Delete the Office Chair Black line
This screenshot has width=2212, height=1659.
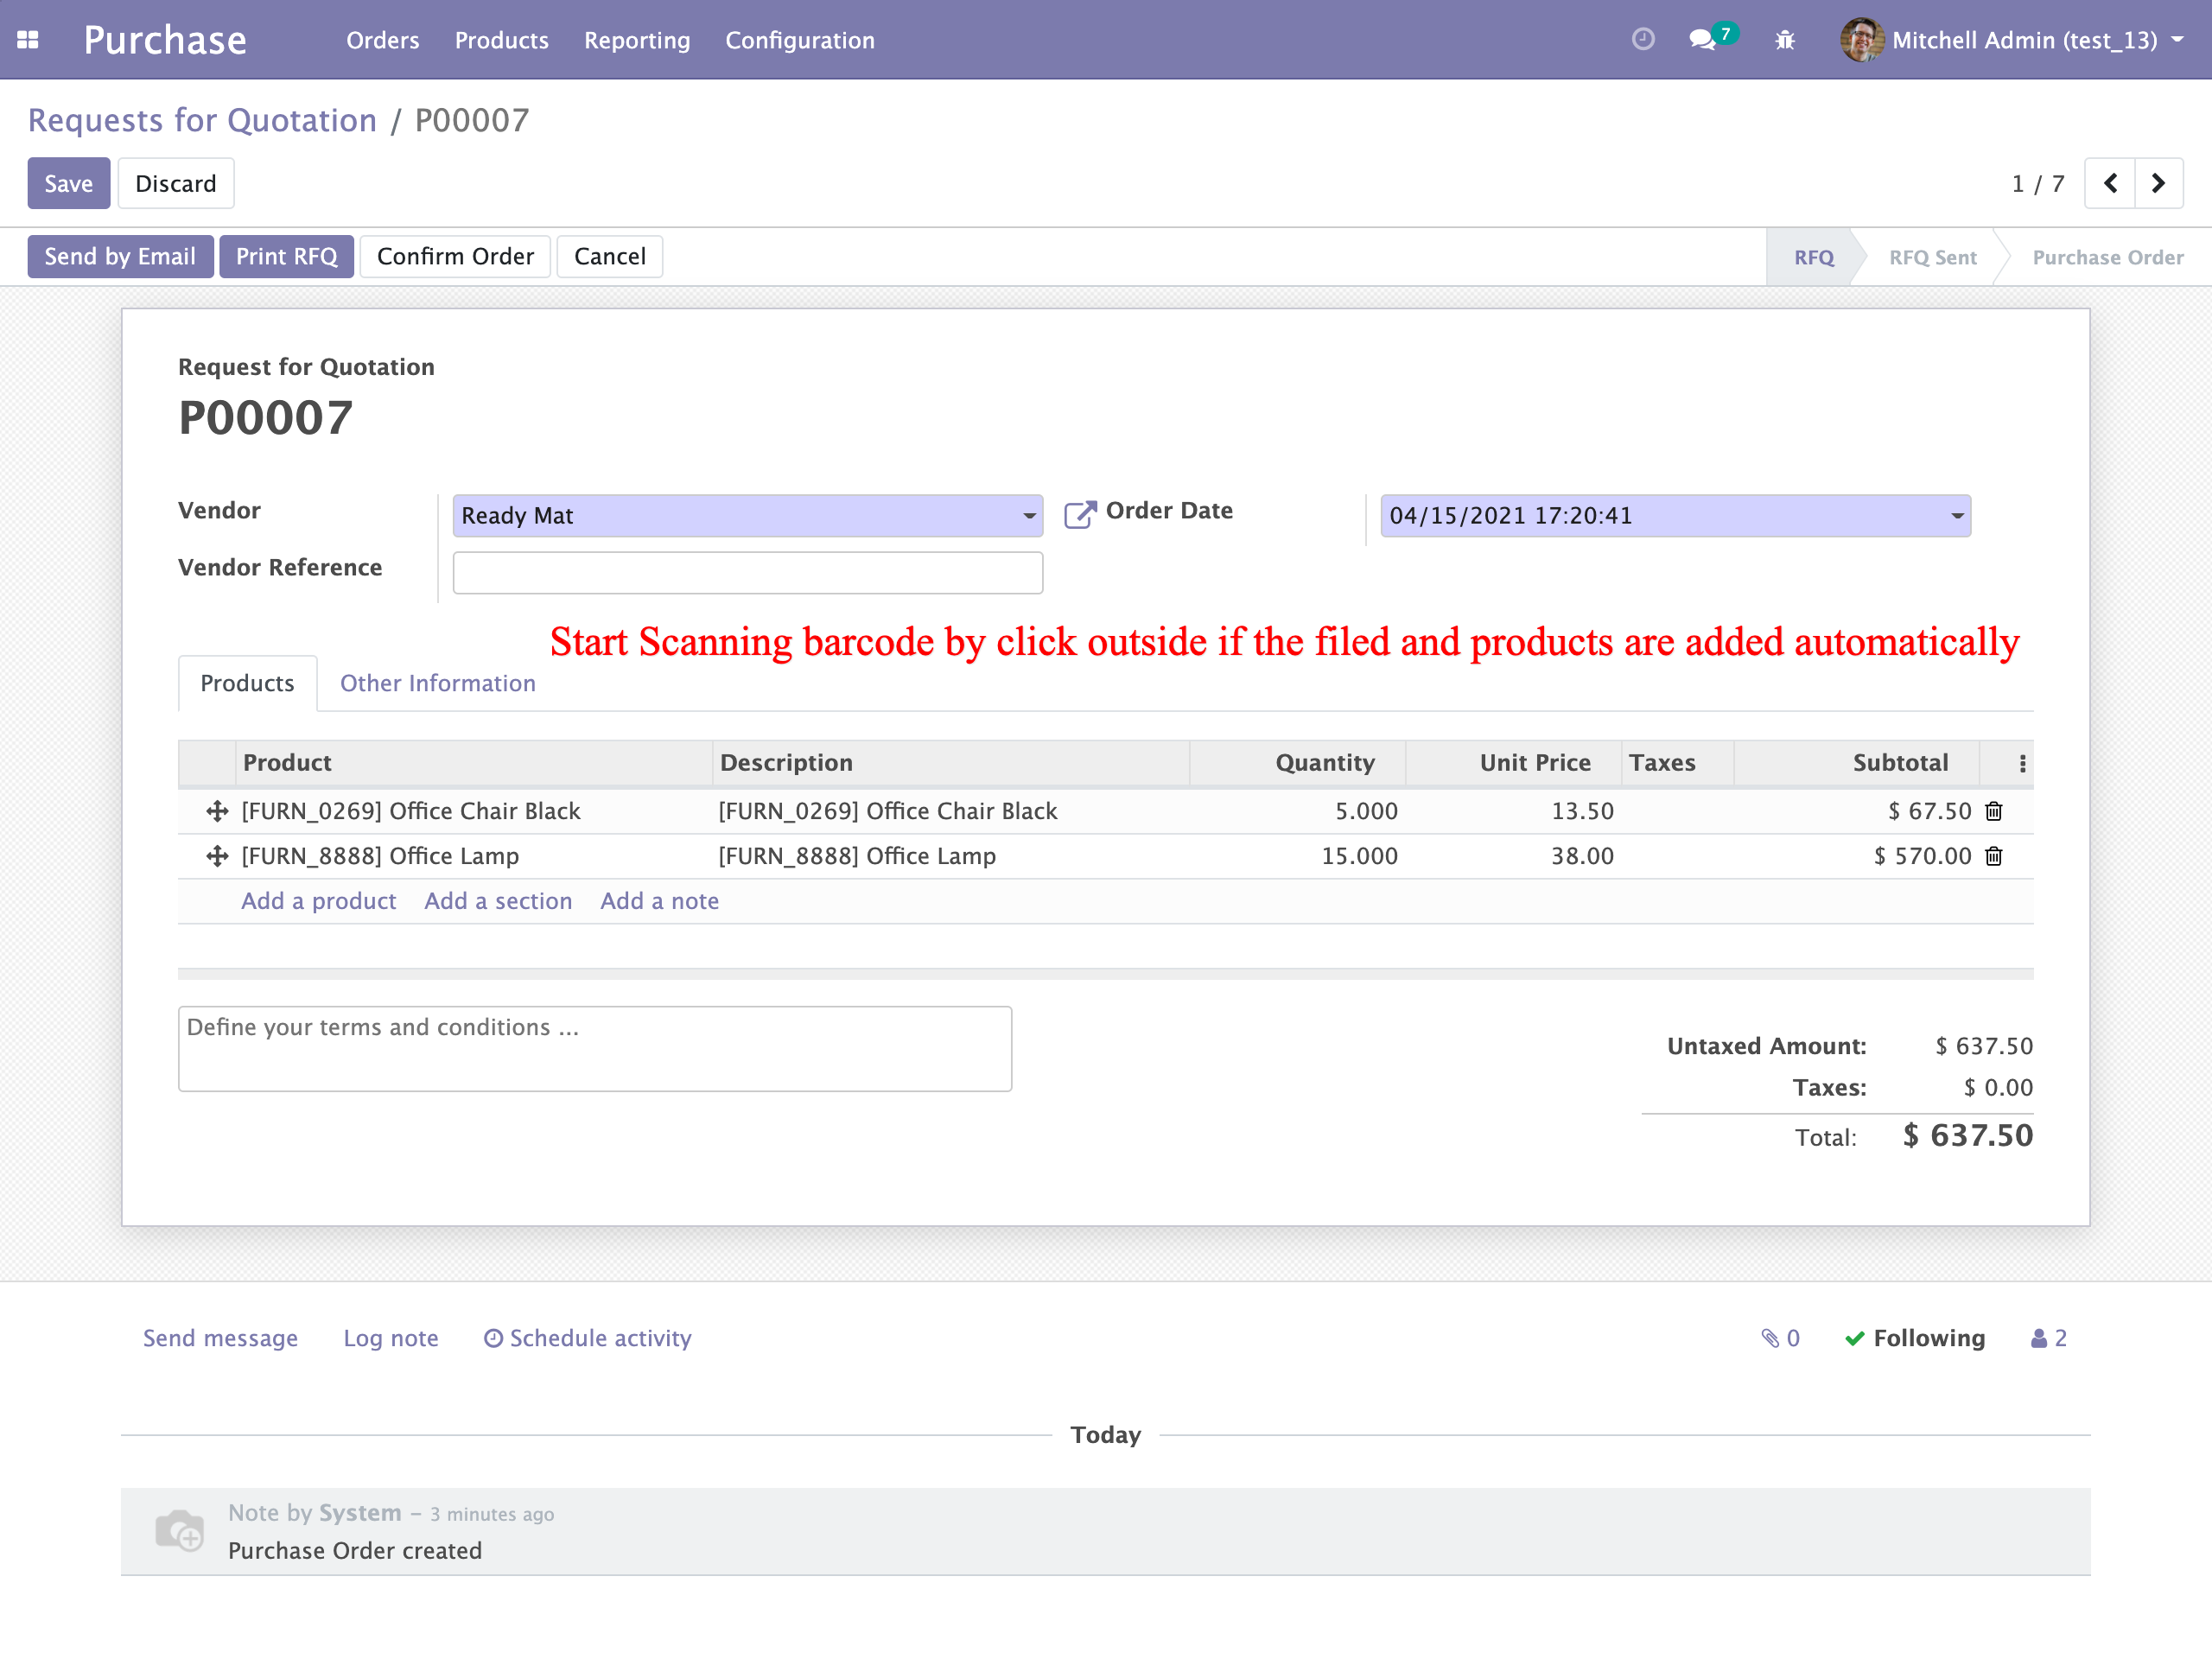click(x=1994, y=811)
